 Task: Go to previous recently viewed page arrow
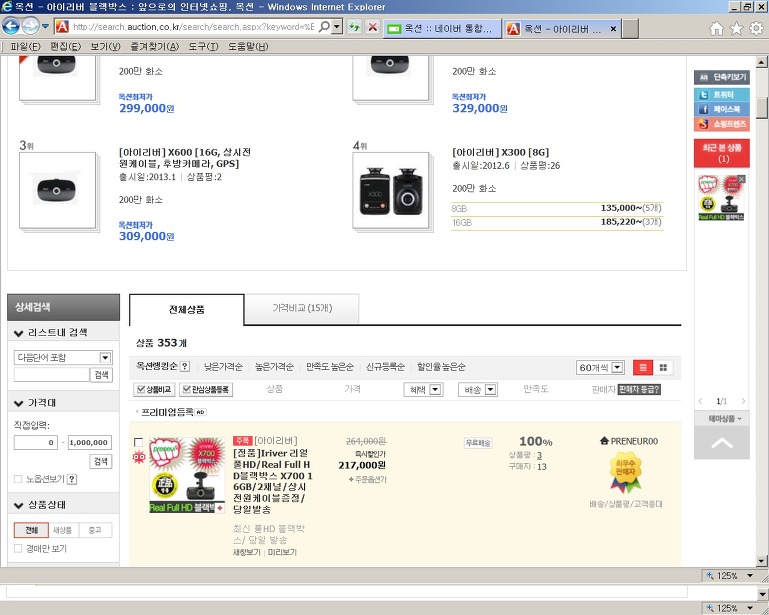pyautogui.click(x=700, y=401)
